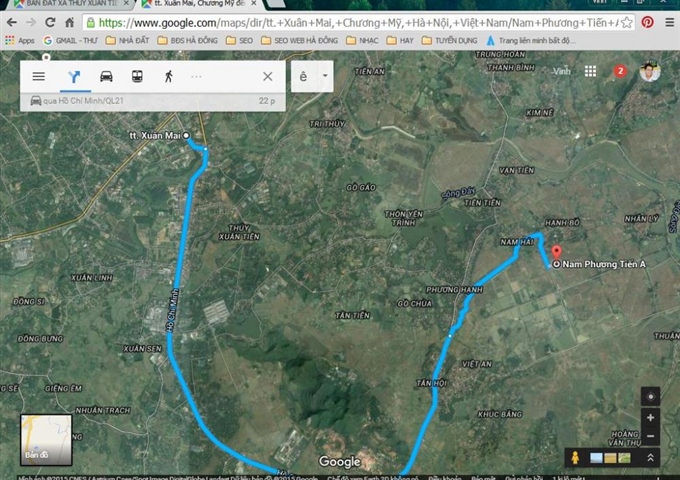The image size is (680, 480).
Task: Bookmark this page with the star icon
Action: (x=626, y=21)
